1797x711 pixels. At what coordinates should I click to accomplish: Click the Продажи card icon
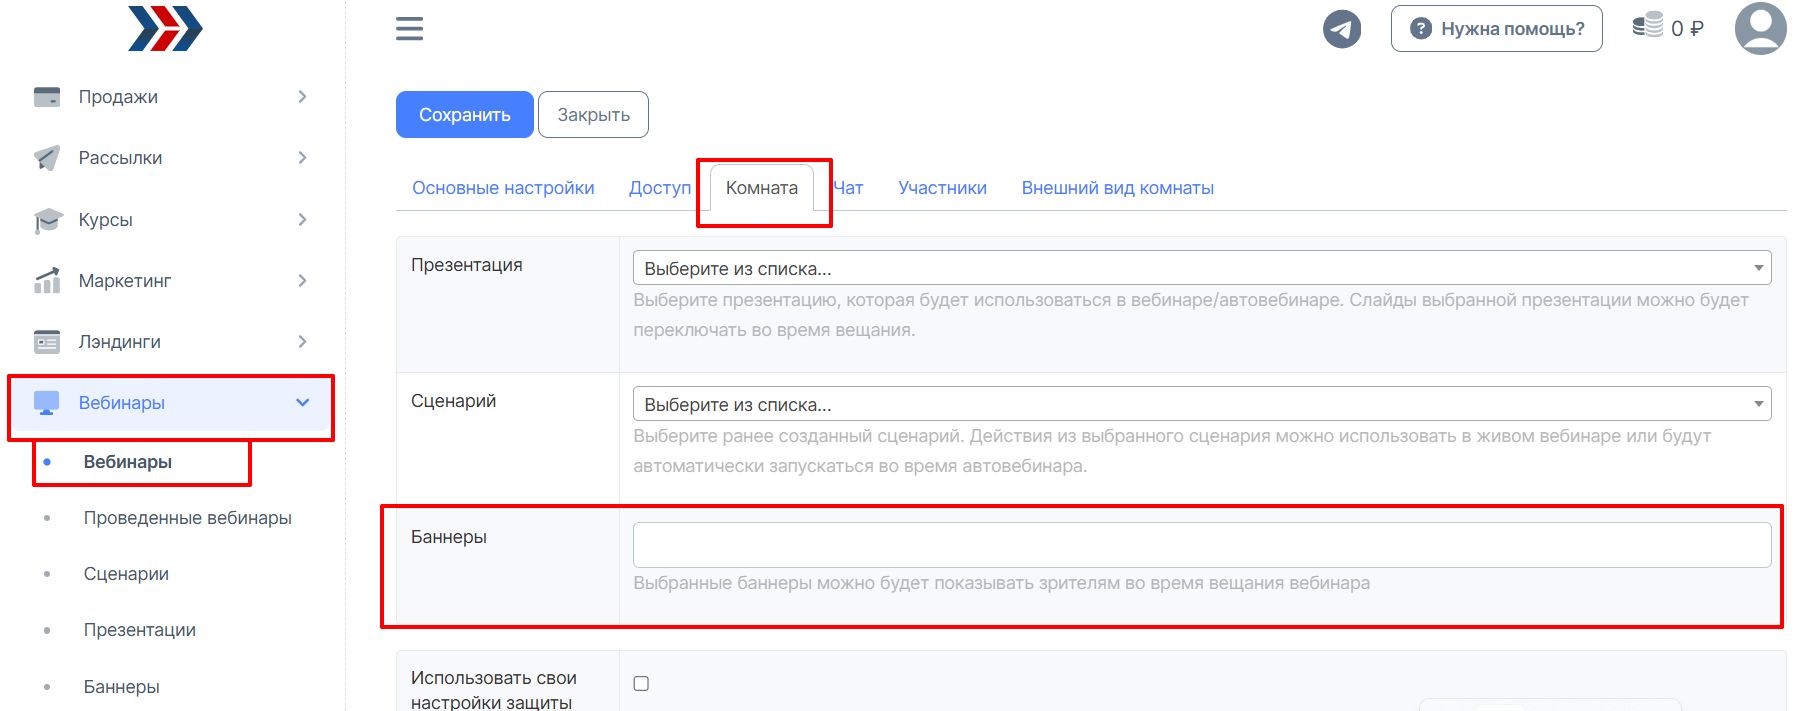[47, 97]
